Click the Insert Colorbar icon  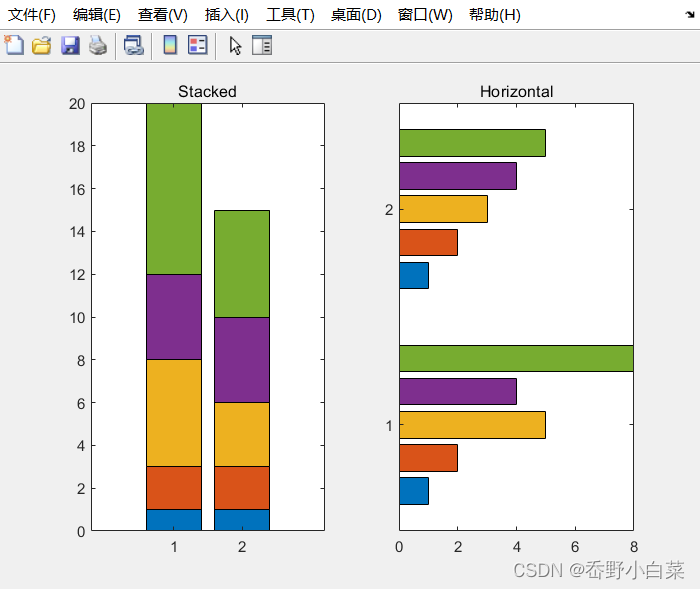pyautogui.click(x=170, y=45)
